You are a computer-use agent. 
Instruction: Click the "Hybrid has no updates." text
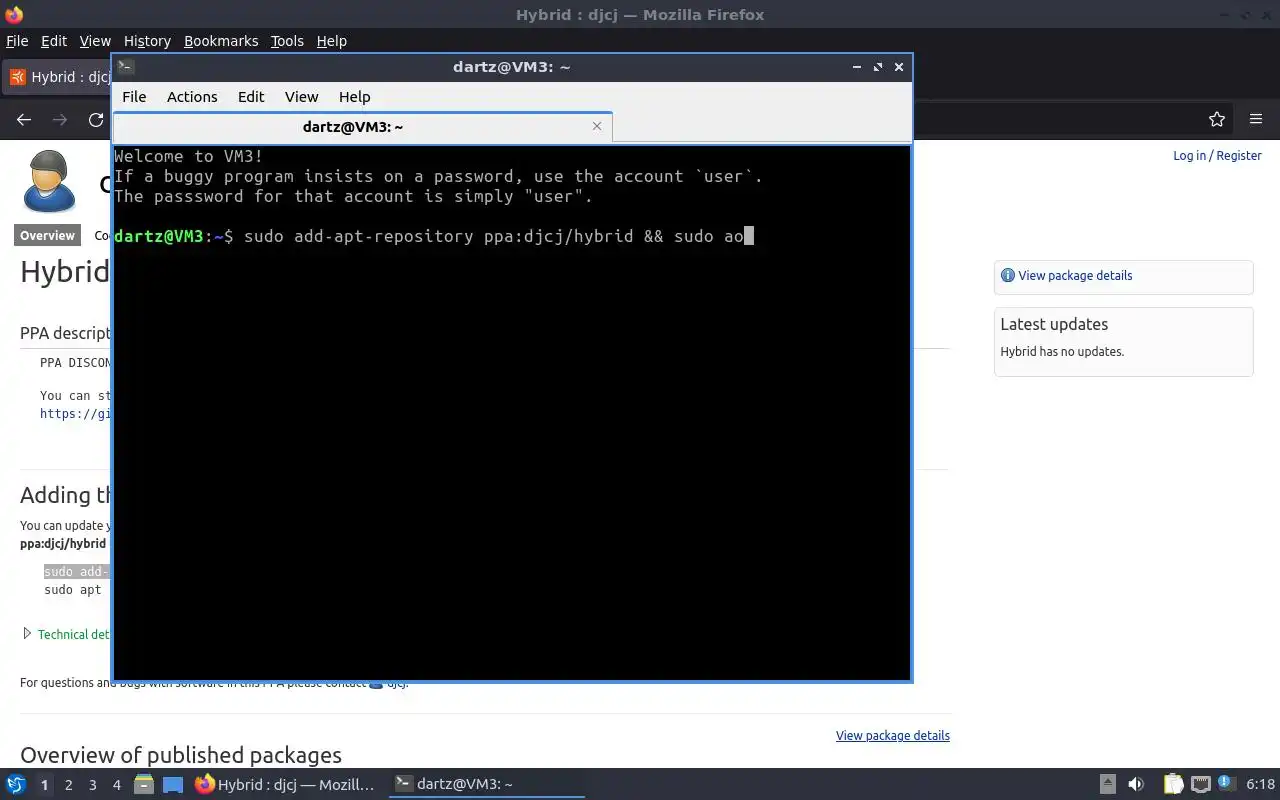coord(1062,352)
